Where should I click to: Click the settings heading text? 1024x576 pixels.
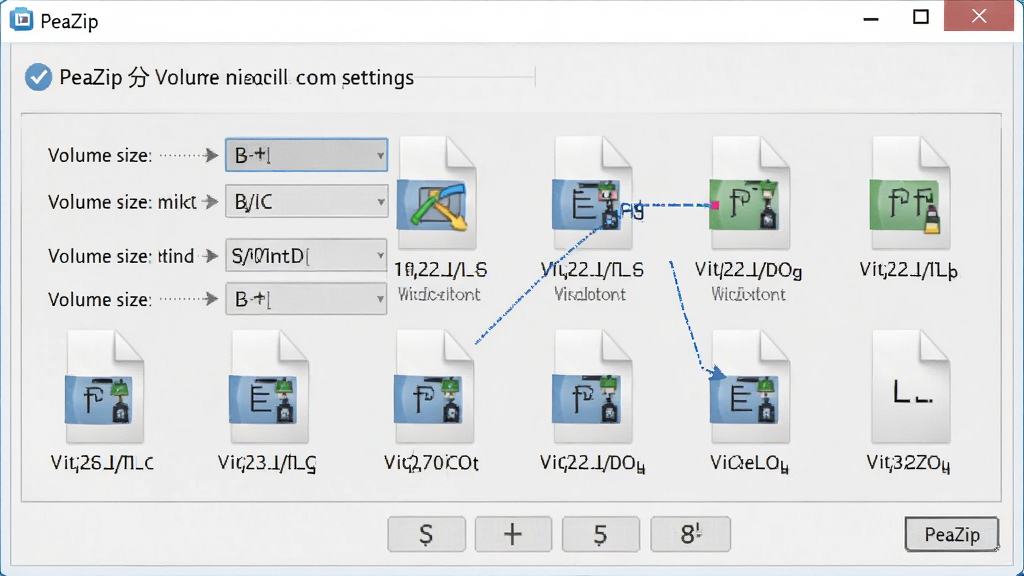(236, 78)
